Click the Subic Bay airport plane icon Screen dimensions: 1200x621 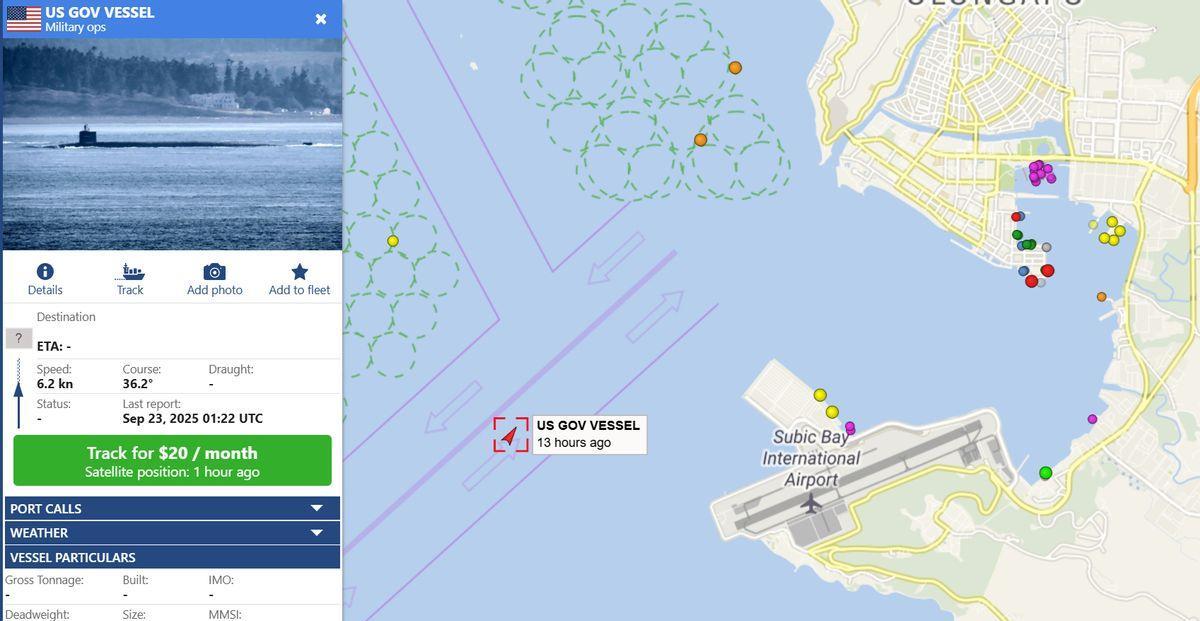tap(811, 502)
